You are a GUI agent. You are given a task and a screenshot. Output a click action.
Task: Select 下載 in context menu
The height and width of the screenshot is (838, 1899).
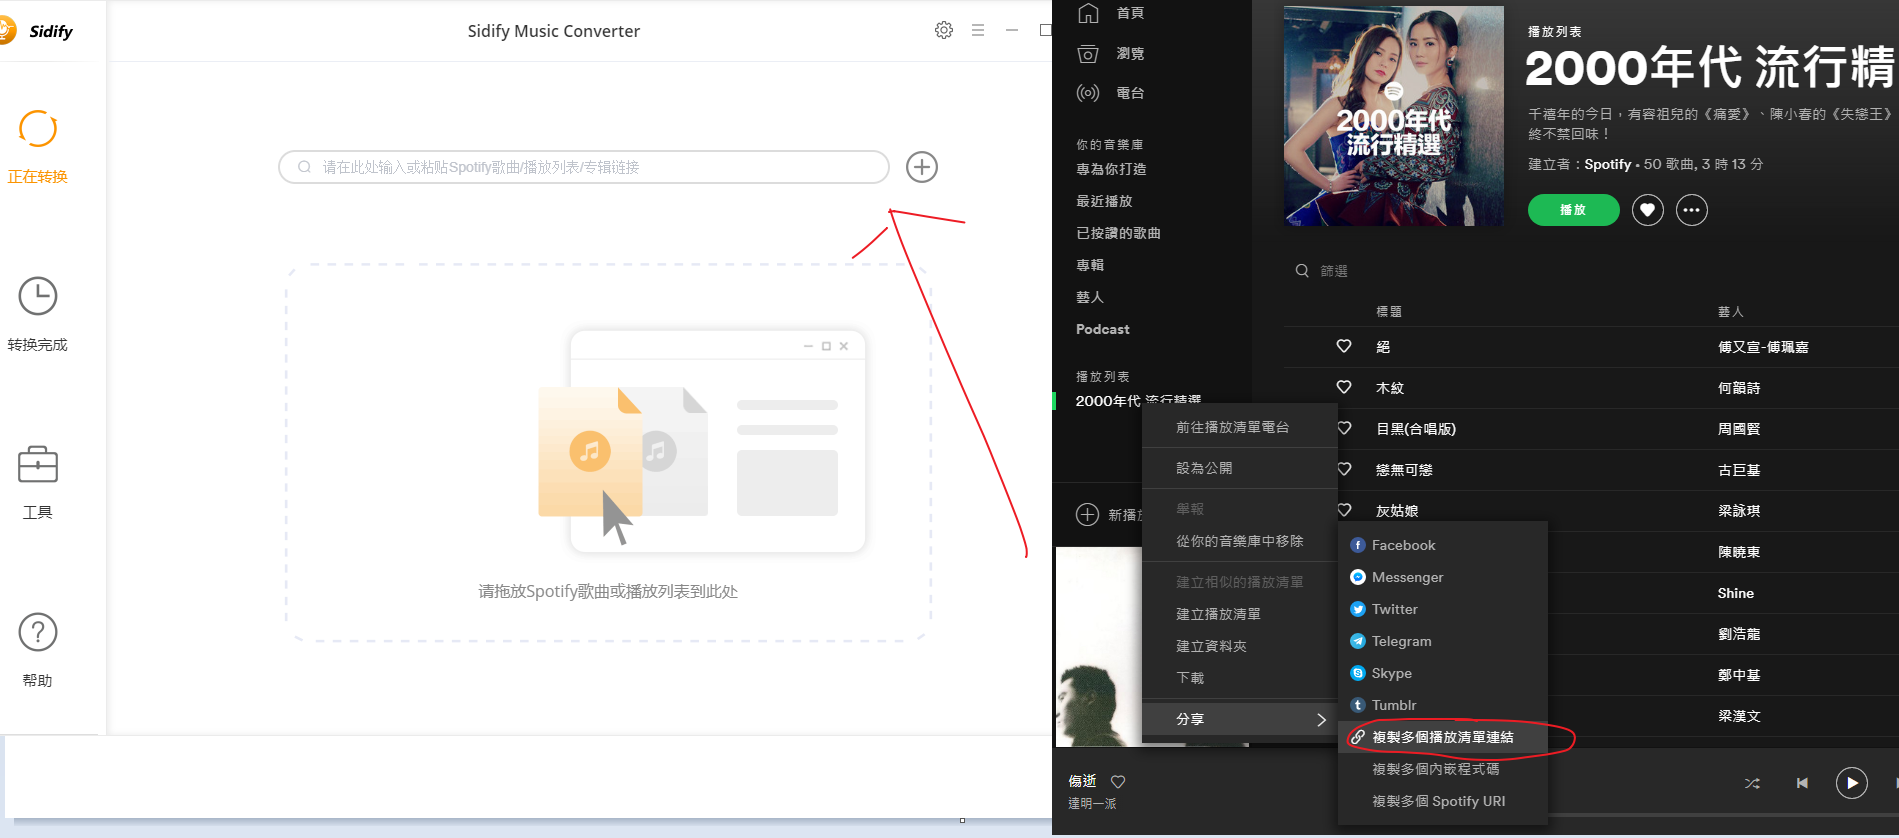(1240, 678)
